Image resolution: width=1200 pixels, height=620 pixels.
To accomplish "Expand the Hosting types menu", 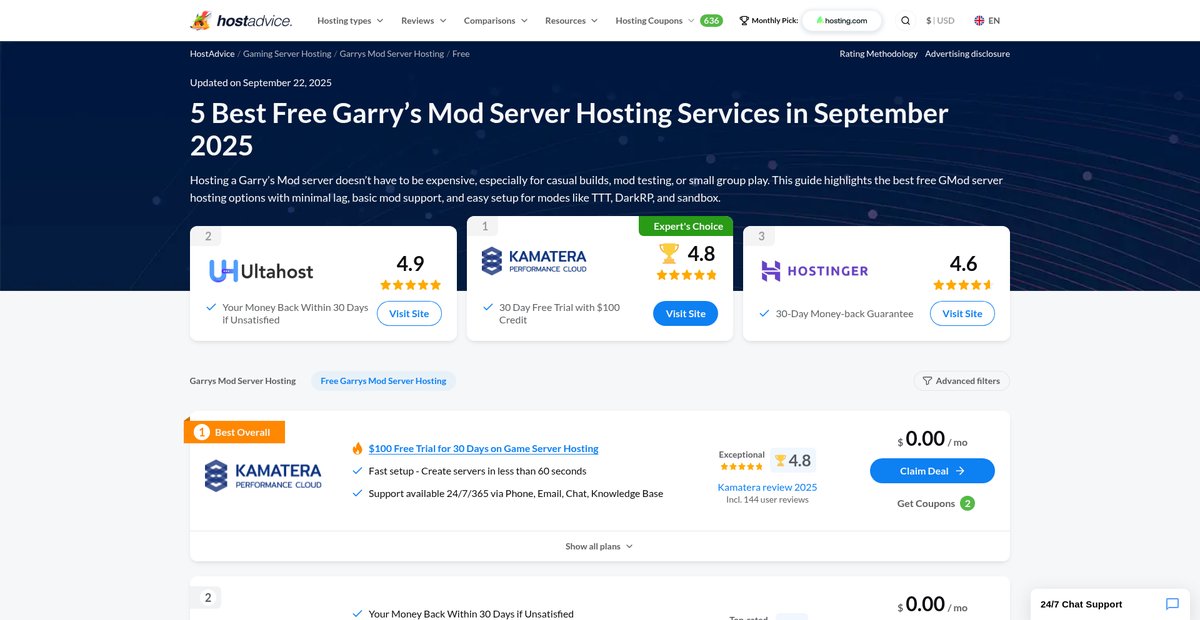I will pos(350,20).
